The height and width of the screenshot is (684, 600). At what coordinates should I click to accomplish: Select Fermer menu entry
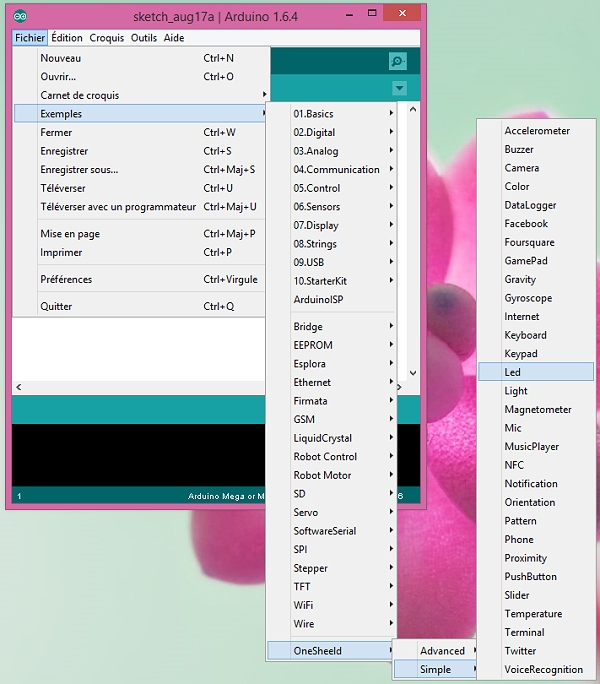point(140,132)
